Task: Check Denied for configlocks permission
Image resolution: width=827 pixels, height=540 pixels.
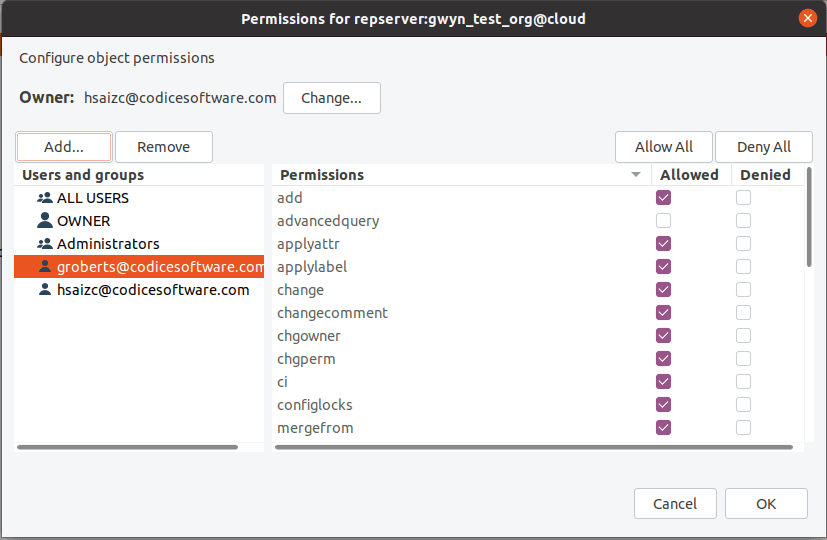Action: [x=744, y=404]
